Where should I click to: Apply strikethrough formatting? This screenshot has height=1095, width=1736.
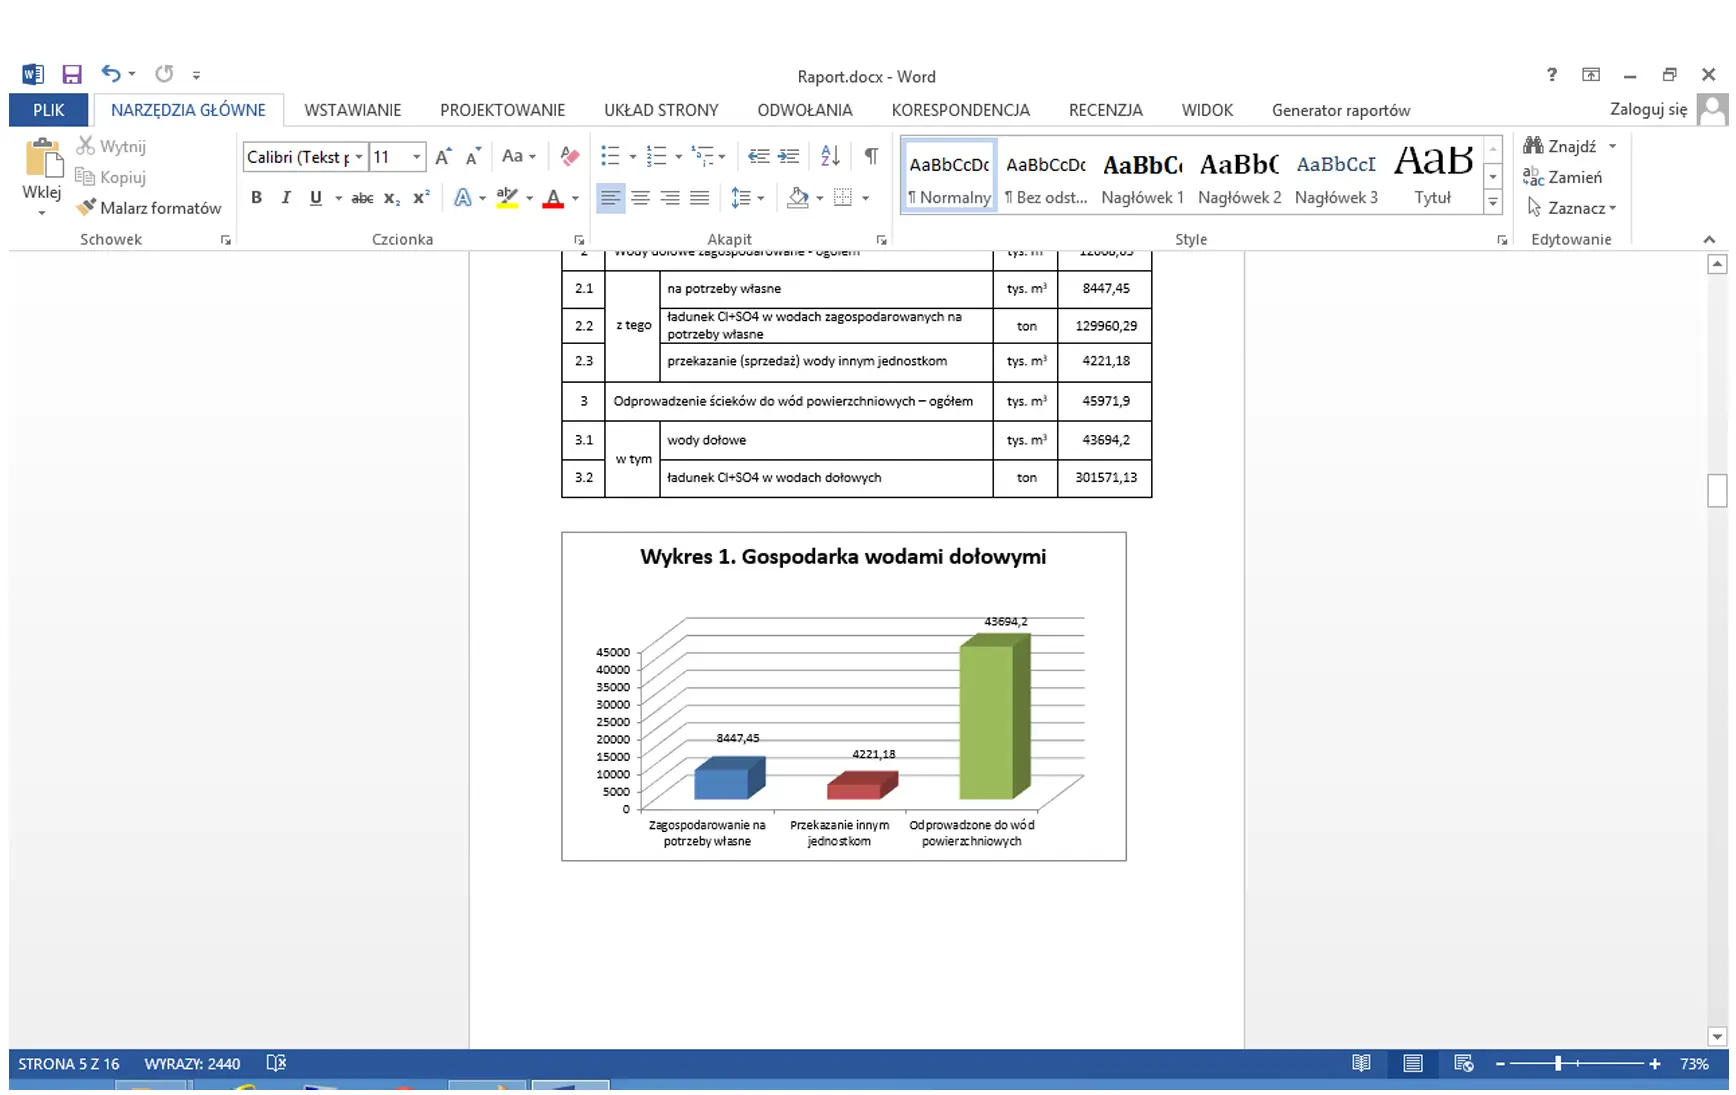[362, 198]
